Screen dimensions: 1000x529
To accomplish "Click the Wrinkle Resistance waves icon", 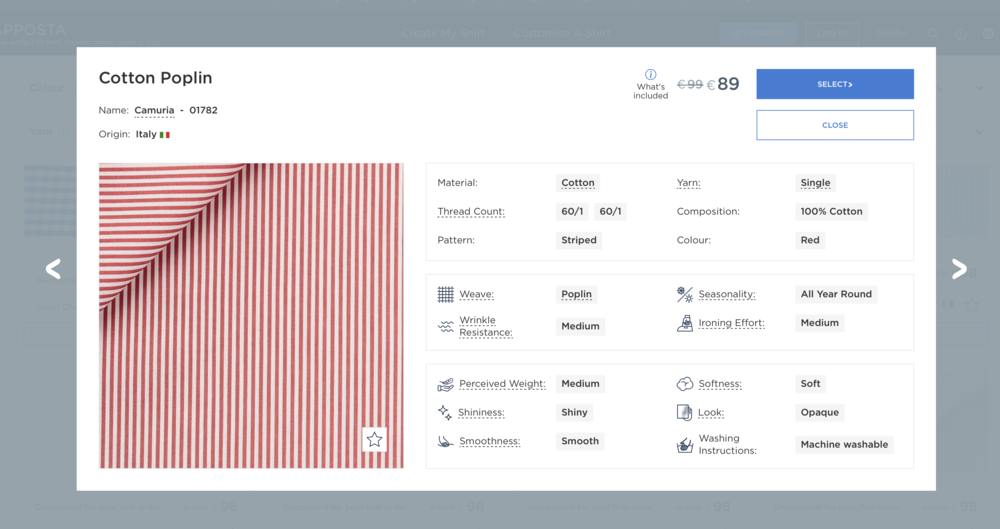I will [446, 326].
